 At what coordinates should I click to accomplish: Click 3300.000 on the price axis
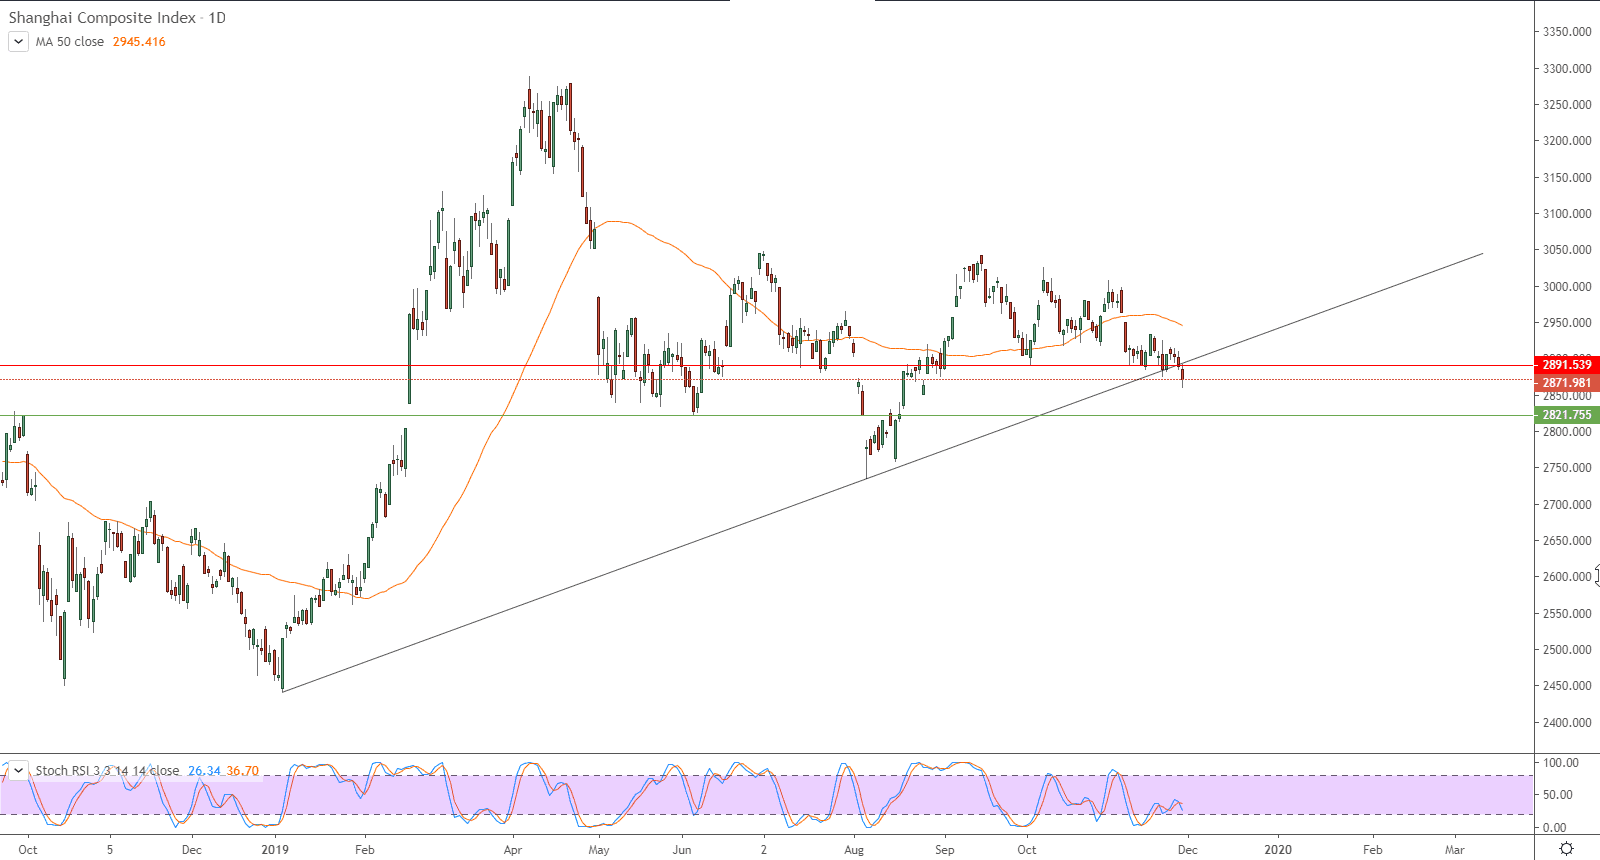pos(1567,69)
